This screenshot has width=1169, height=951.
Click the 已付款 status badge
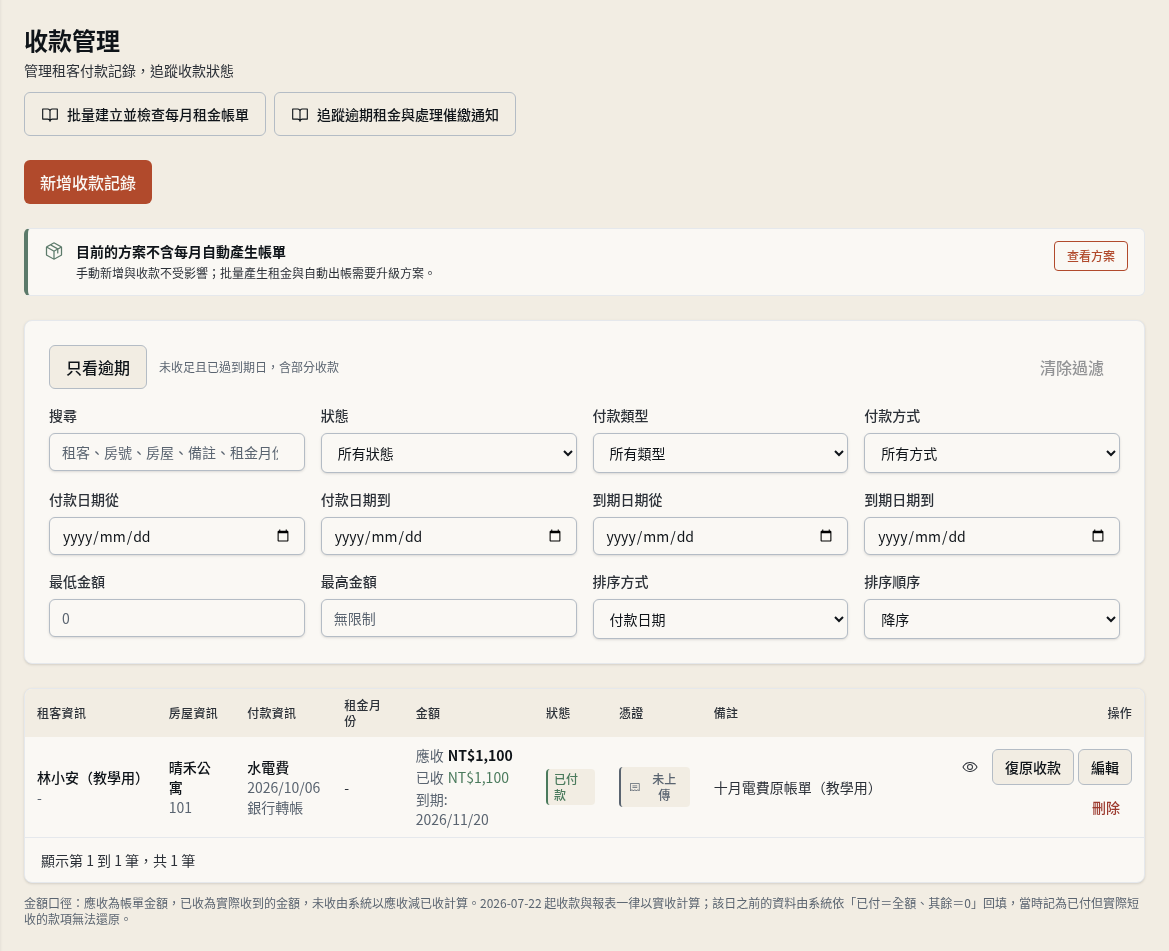(x=570, y=787)
